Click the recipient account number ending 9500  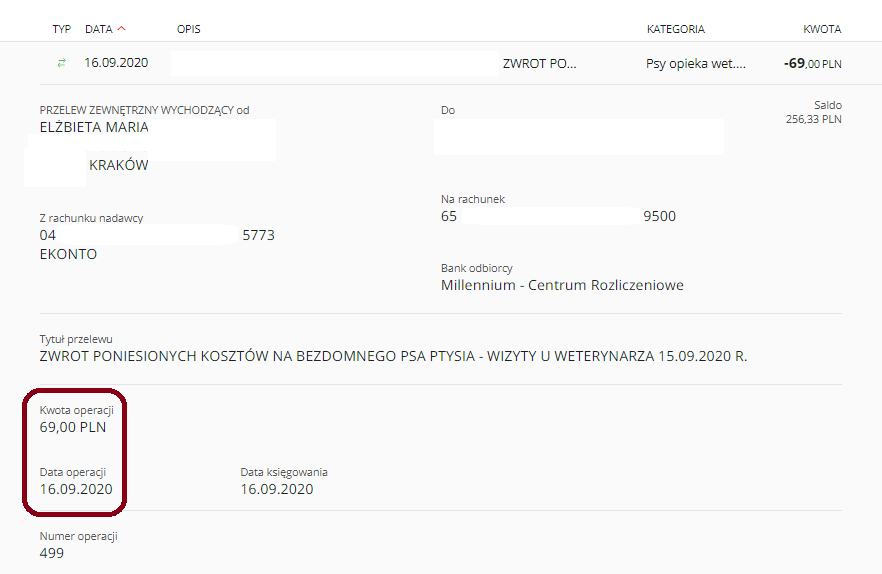click(558, 216)
